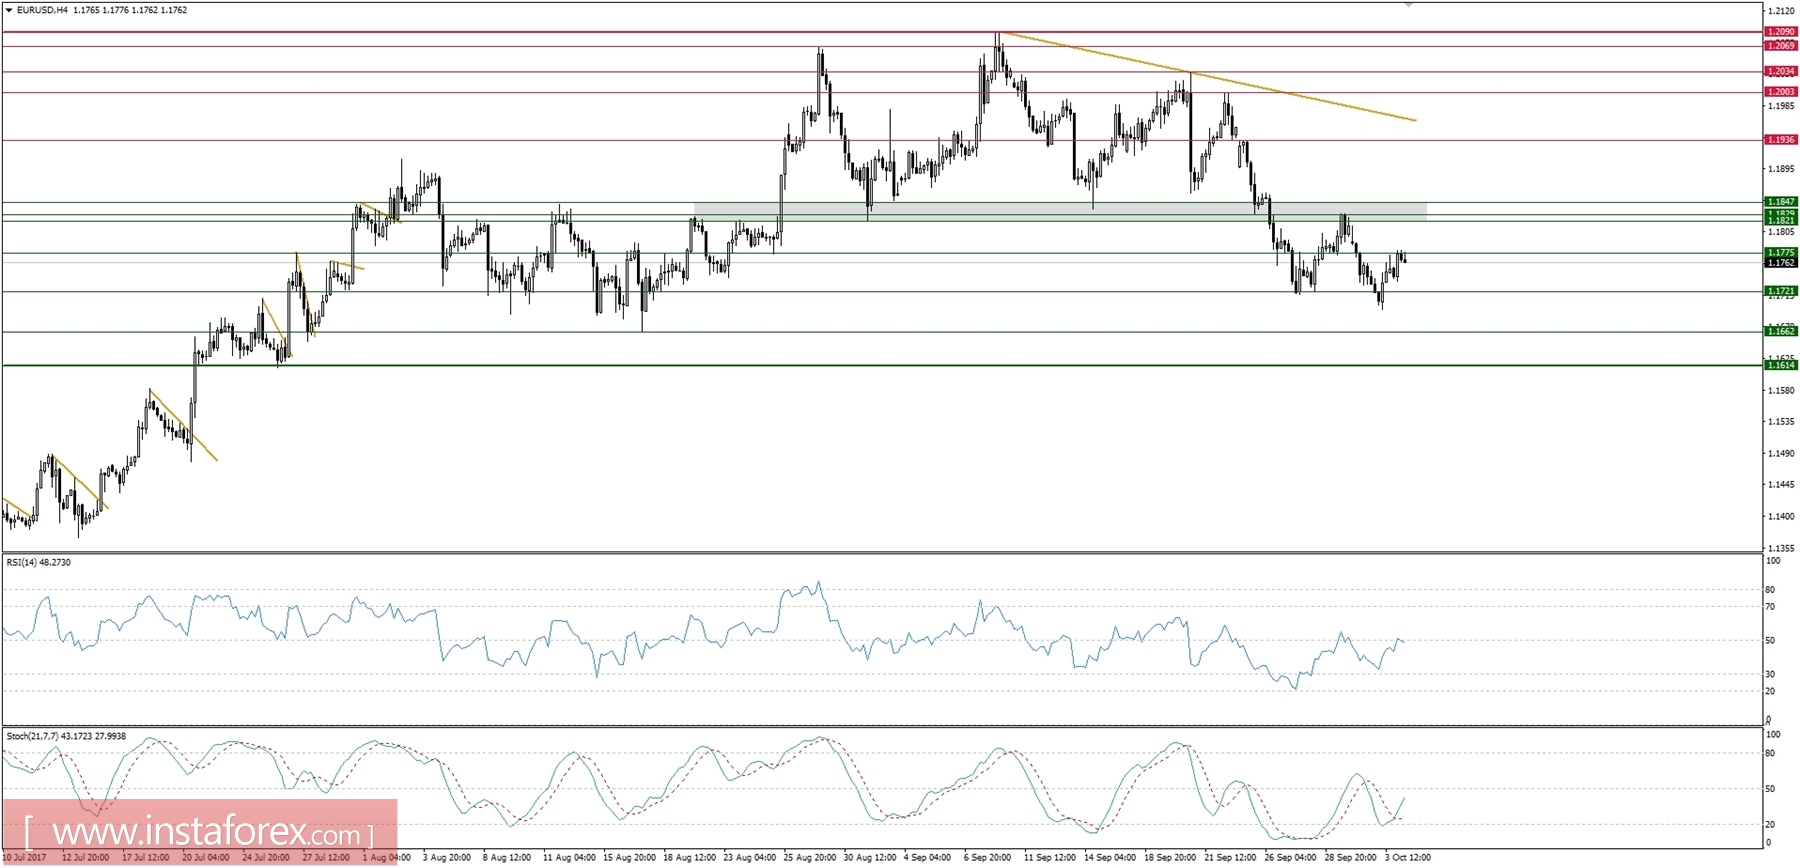
Task: Click the 8 Aug 12:00 time axis label
Action: pos(507,858)
